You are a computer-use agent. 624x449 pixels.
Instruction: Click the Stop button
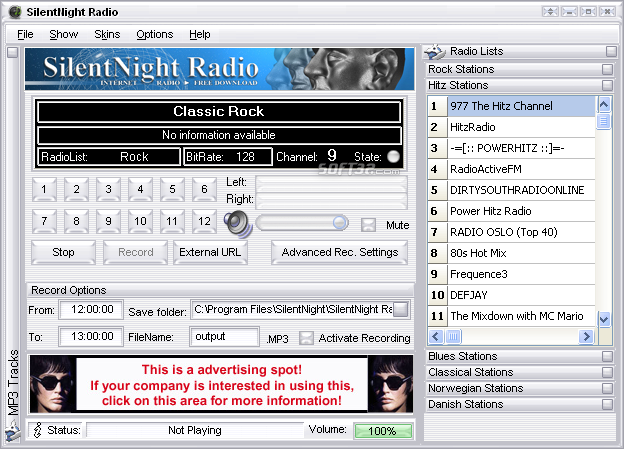point(63,252)
